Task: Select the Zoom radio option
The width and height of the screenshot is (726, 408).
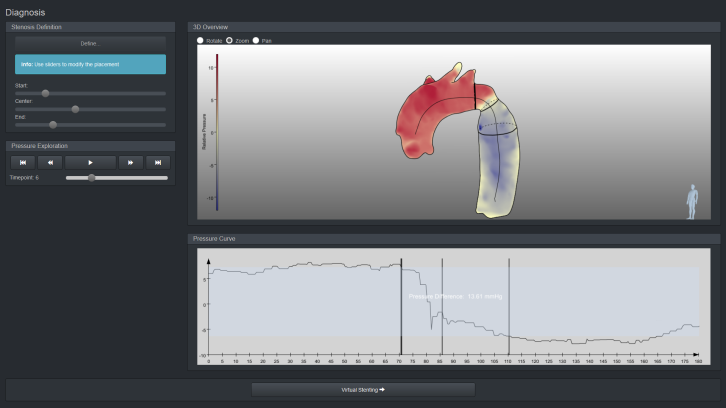Action: (x=230, y=40)
